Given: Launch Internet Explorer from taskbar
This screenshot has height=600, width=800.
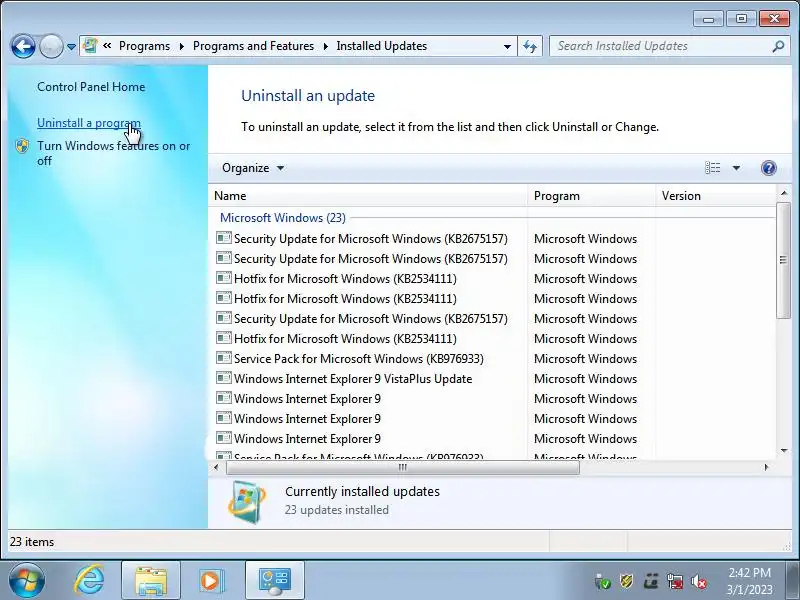Looking at the screenshot, I should pyautogui.click(x=89, y=580).
